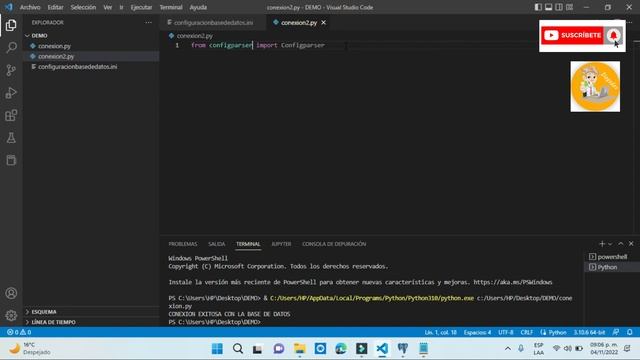640x360 pixels.
Task: Change encoding UTF-8 in status bar
Action: (505, 332)
